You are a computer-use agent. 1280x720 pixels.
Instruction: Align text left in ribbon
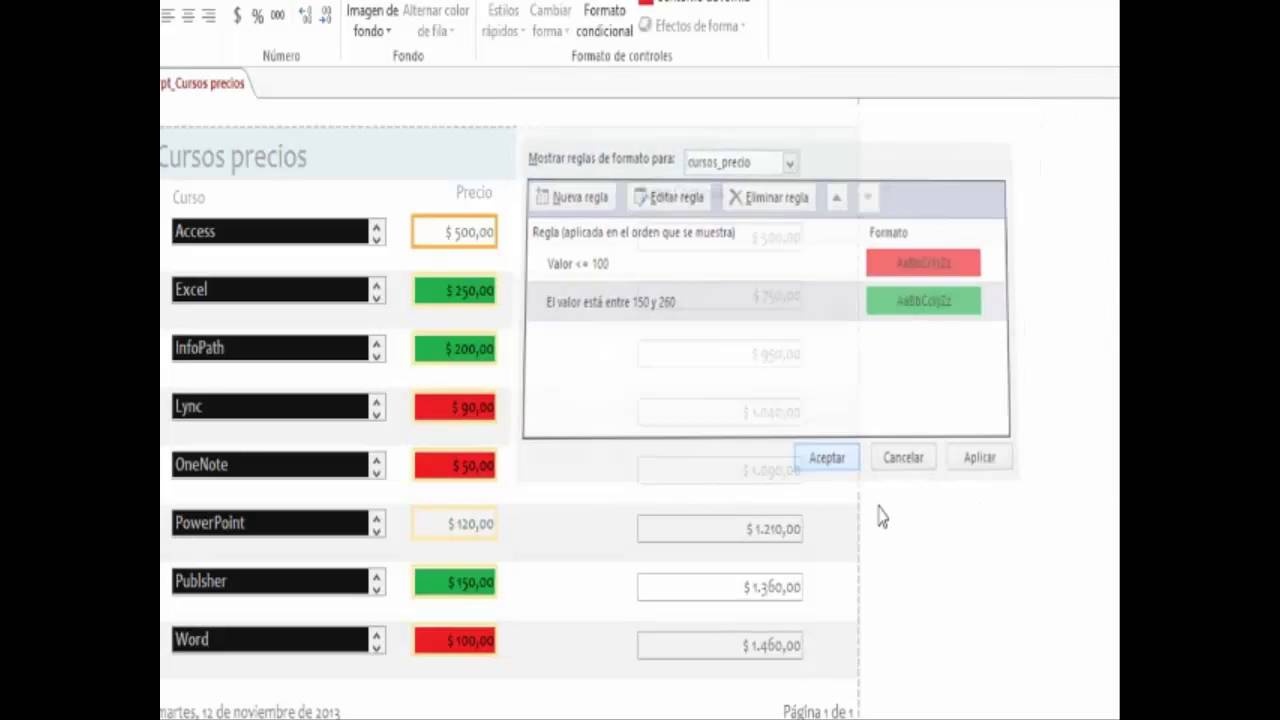point(168,16)
